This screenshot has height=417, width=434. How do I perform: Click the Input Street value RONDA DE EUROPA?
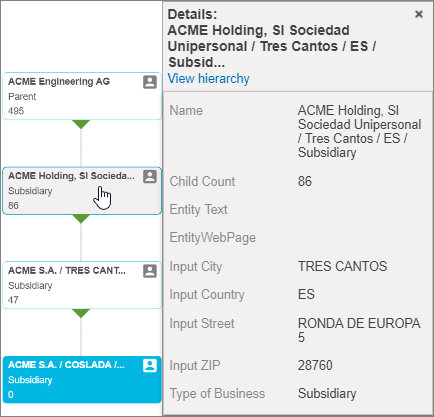point(359,330)
